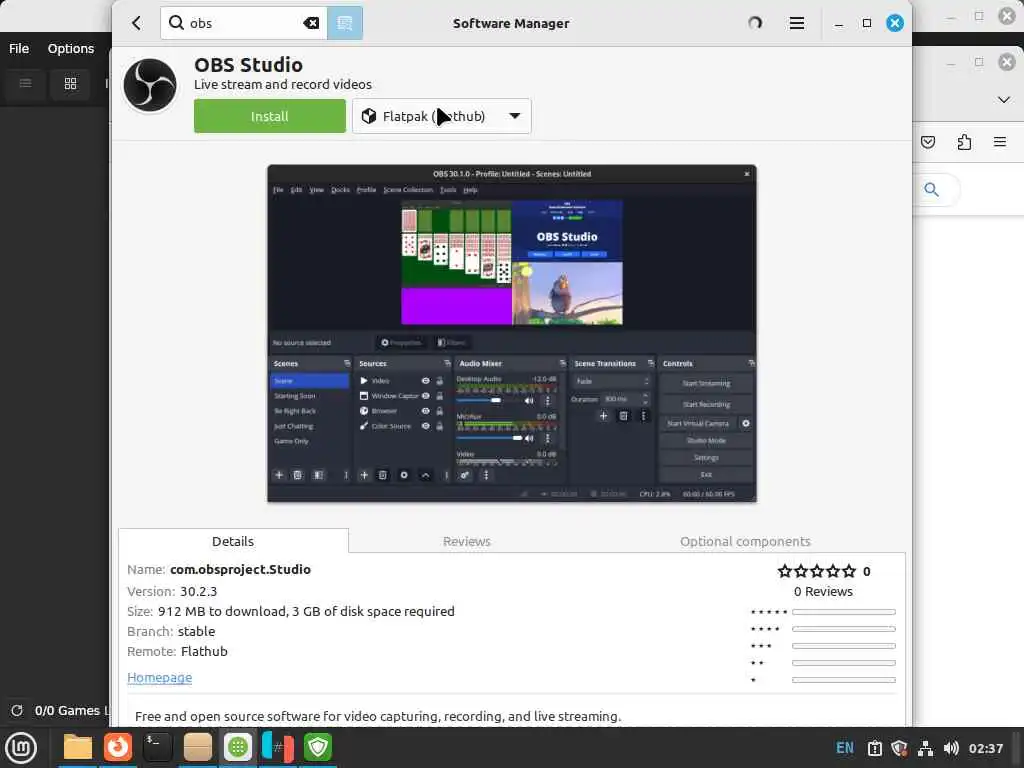Click the spinning activity indicator in the header
1024x768 pixels.
pos(755,23)
